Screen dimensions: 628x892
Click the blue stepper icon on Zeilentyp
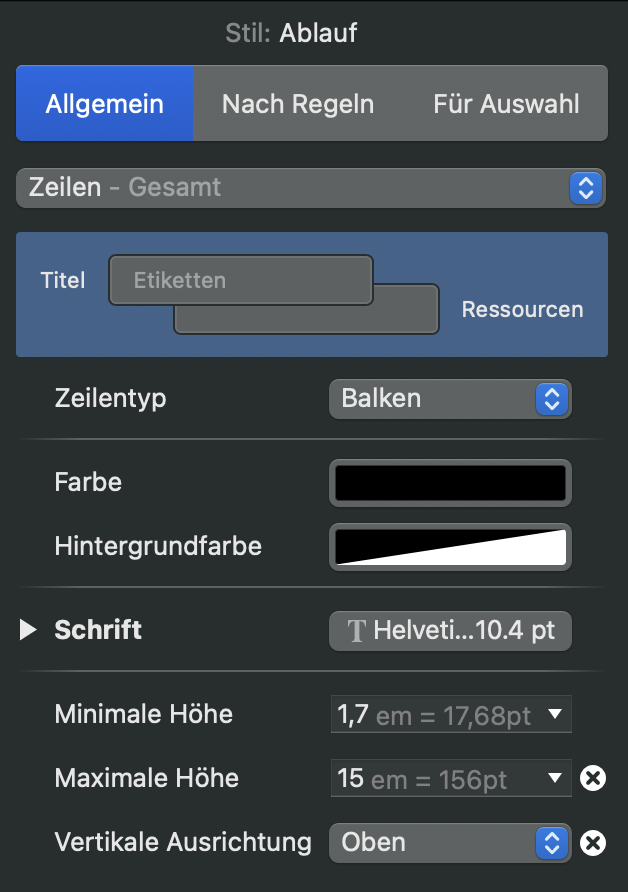point(553,398)
